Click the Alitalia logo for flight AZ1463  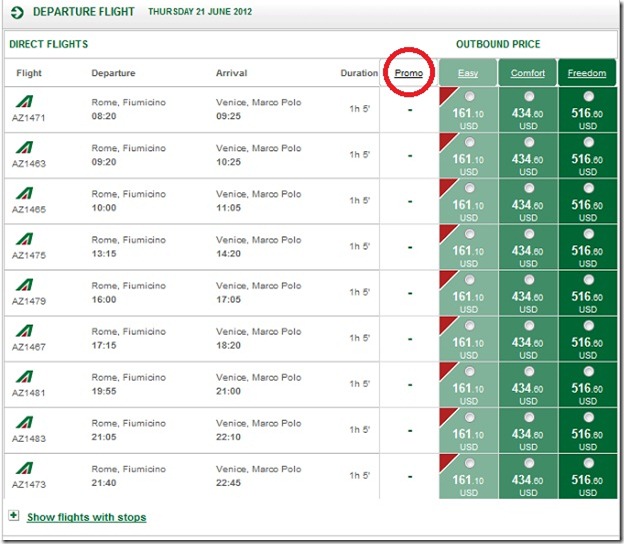tap(25, 147)
